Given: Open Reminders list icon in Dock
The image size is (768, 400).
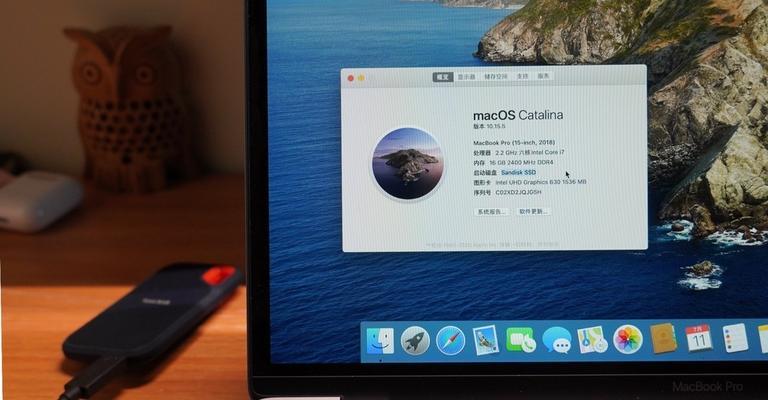Looking at the screenshot, I should 735,337.
